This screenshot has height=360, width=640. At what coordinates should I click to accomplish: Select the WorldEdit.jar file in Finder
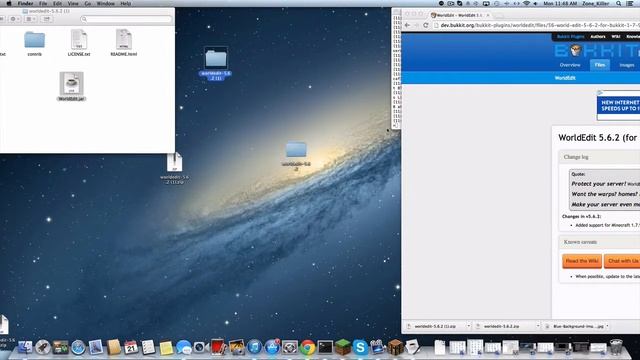pos(71,86)
